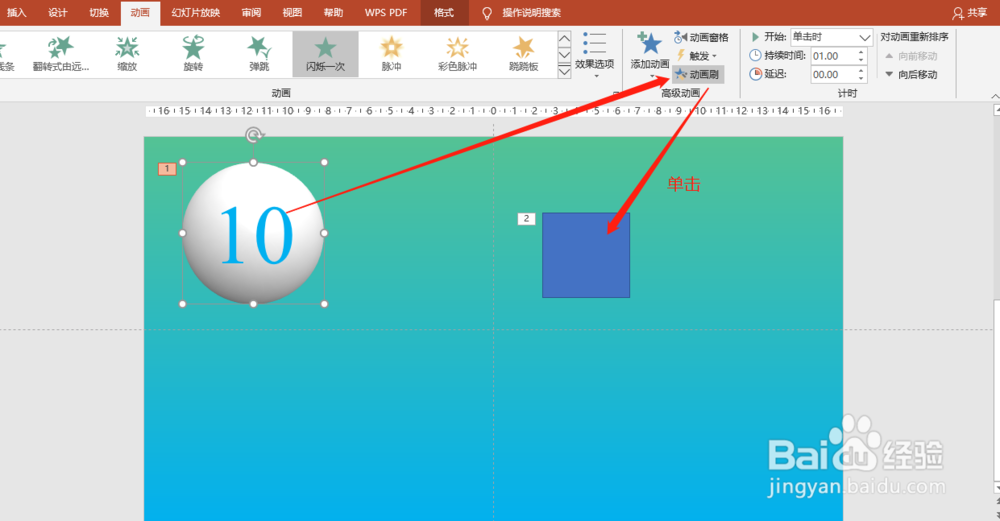The width and height of the screenshot is (1000, 521).
Task: Click 向后移动 move later
Action: [x=911, y=75]
